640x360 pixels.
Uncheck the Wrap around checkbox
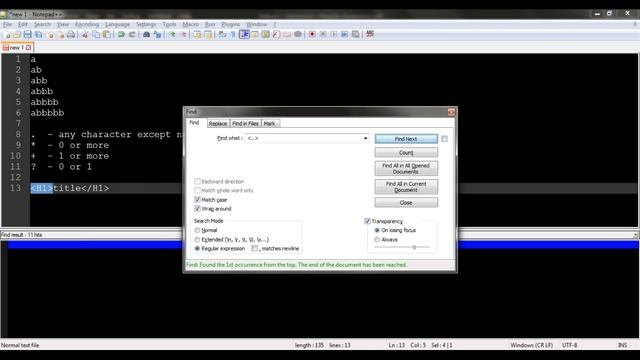pos(198,209)
